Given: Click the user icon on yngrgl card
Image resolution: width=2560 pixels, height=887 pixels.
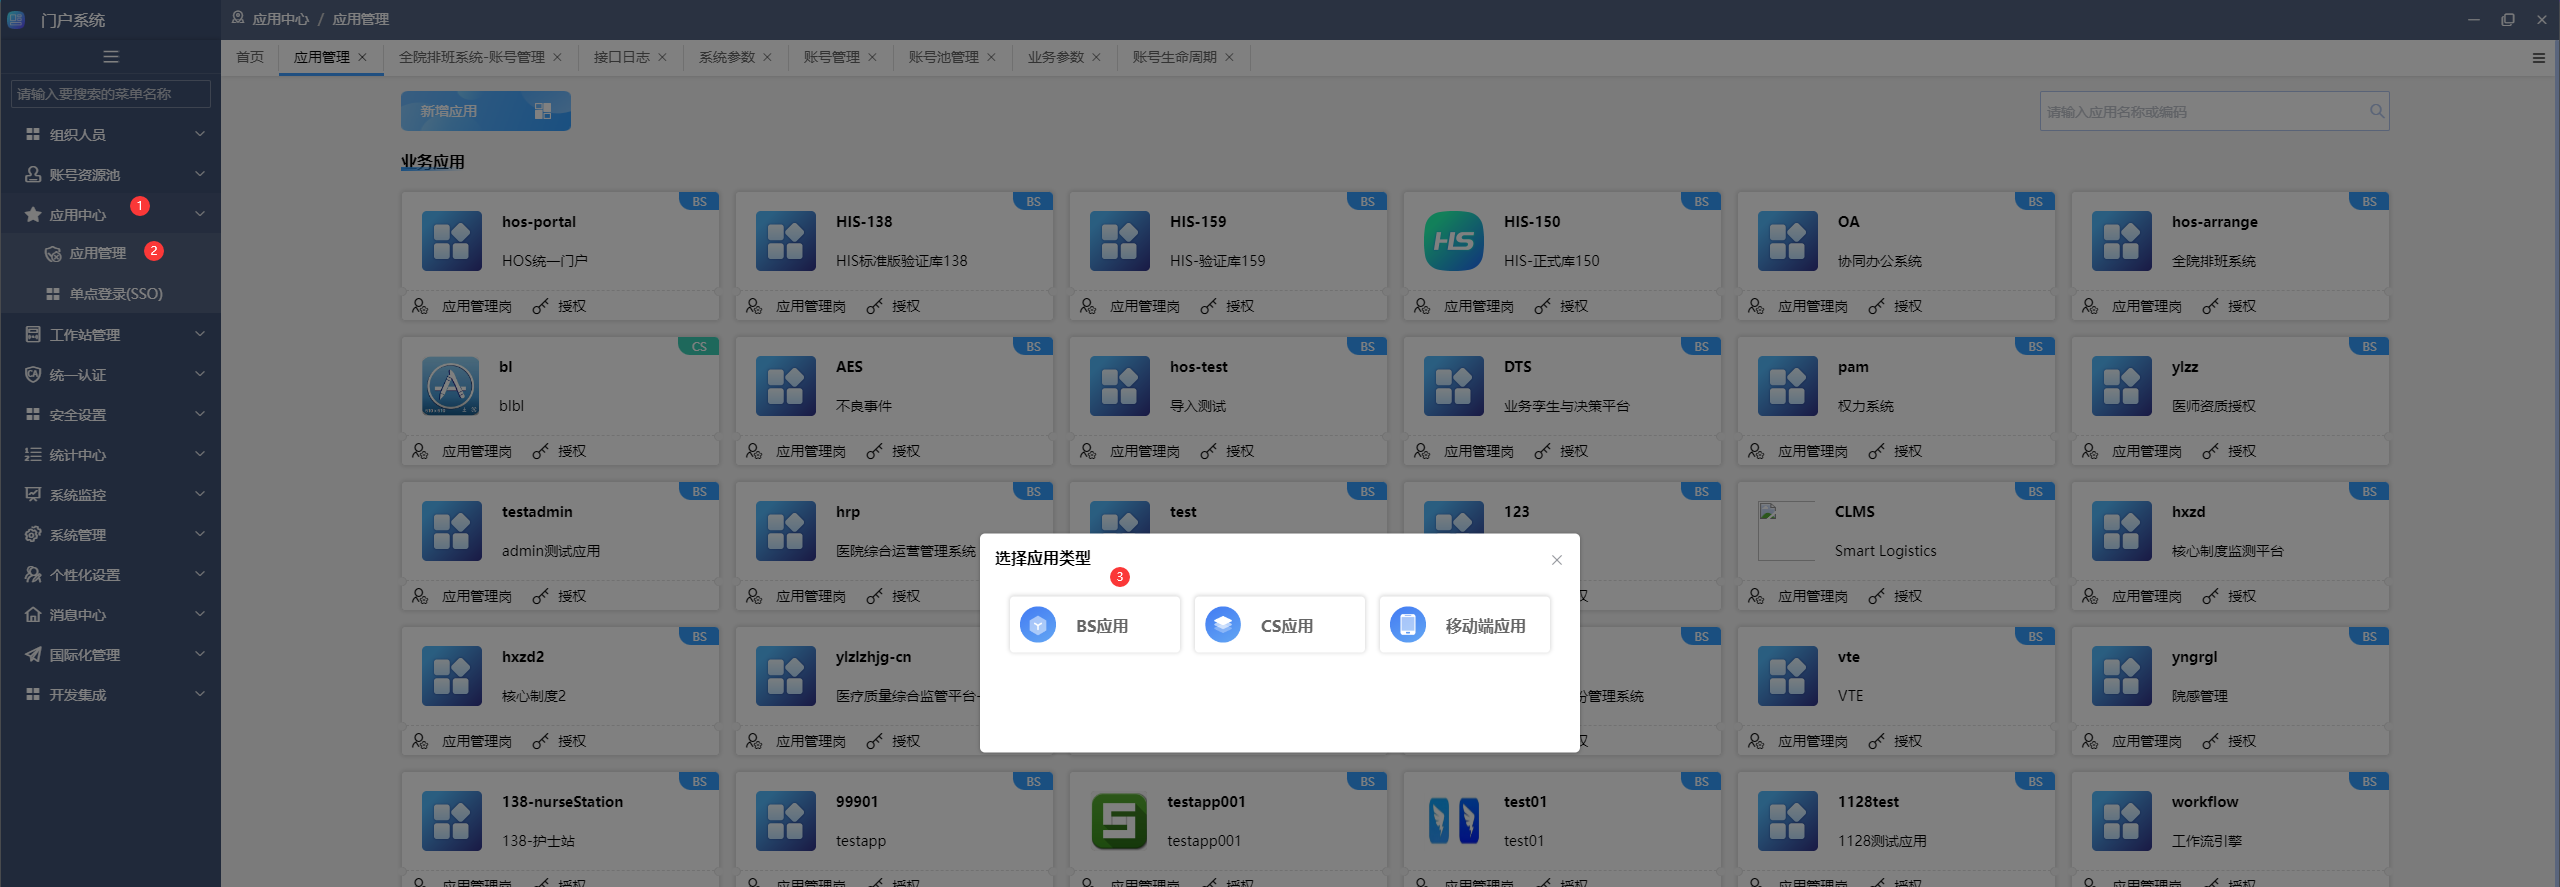Looking at the screenshot, I should click(2090, 741).
